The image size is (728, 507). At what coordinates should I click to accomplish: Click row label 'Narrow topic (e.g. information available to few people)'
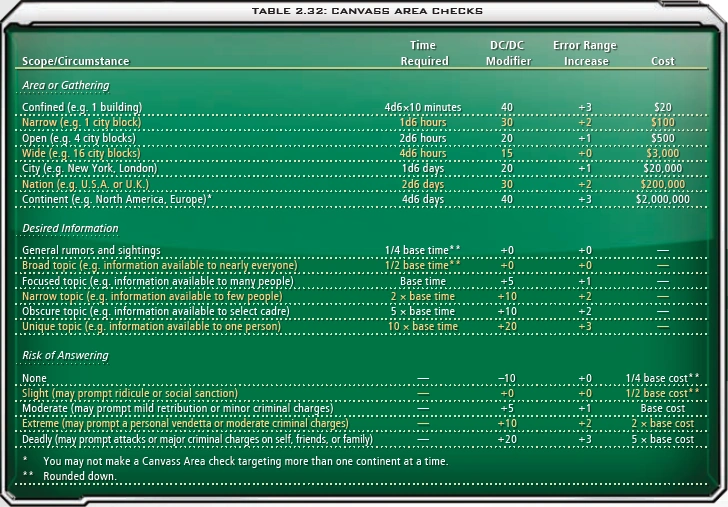point(152,296)
